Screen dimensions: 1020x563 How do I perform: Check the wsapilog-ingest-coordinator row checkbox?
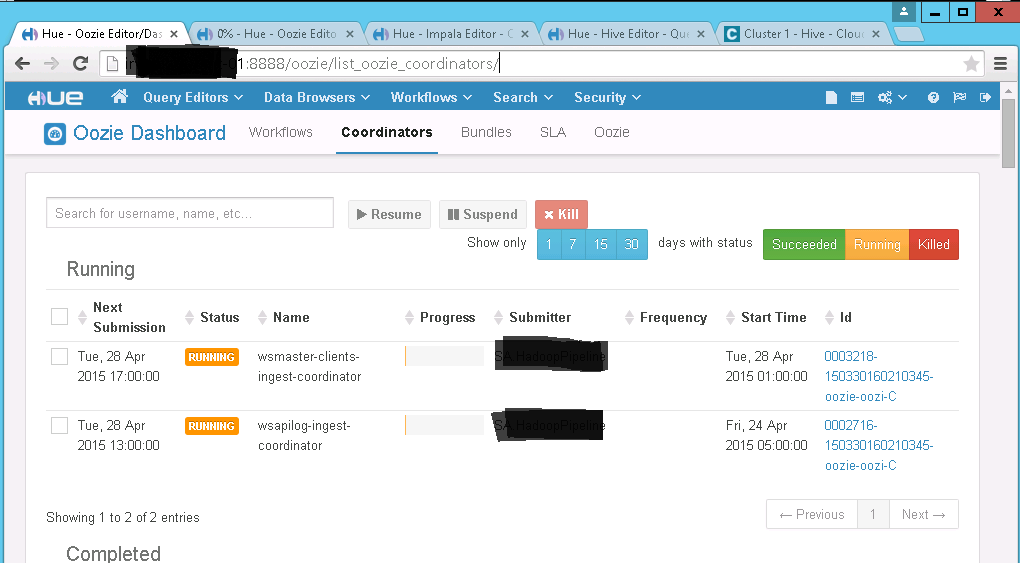click(60, 426)
